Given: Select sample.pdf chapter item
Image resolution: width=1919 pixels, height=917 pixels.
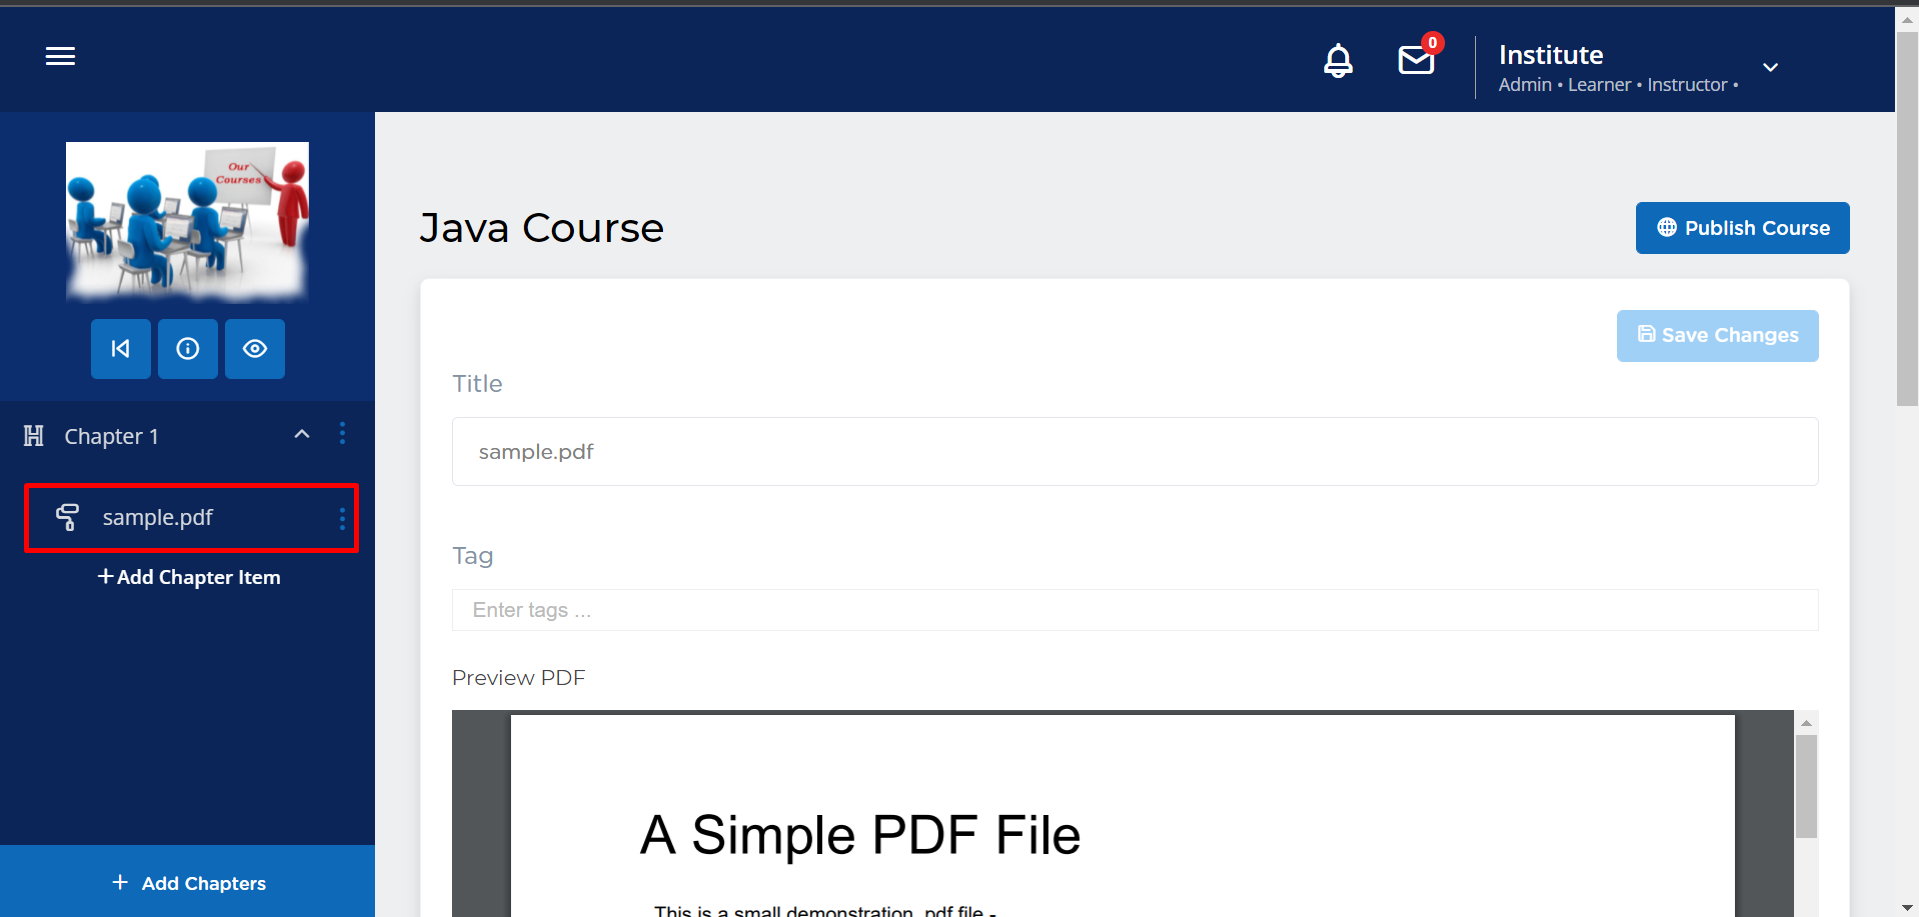Looking at the screenshot, I should (x=158, y=518).
